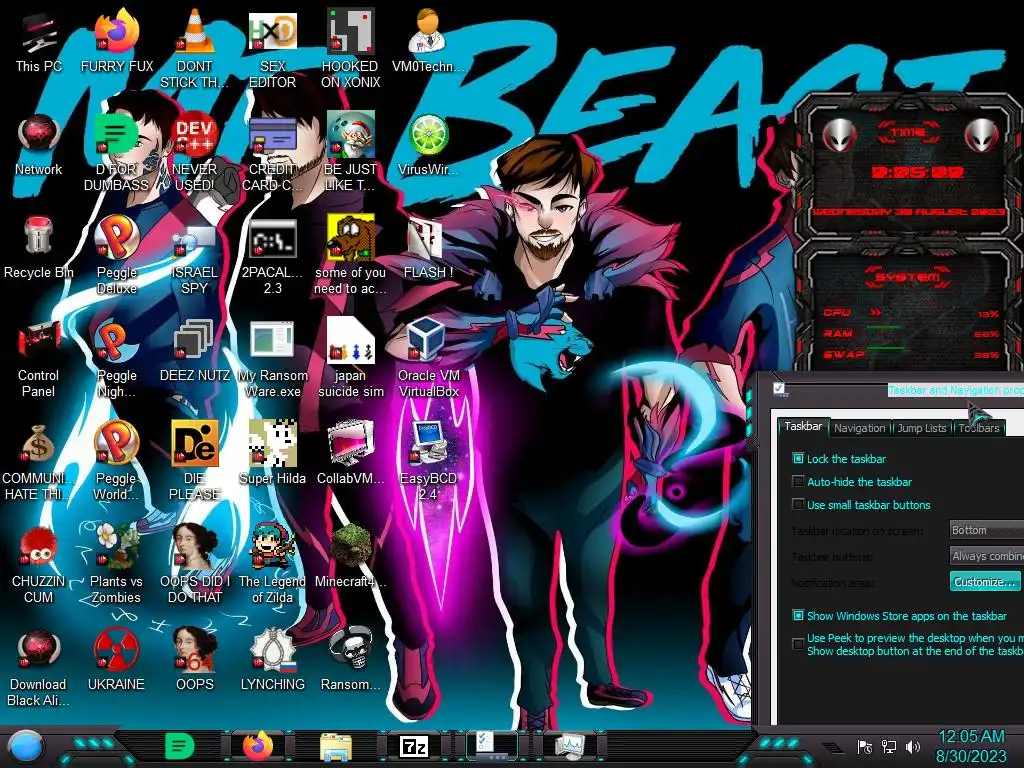Open the Ransom... skull icon
The image size is (1024, 768).
pos(350,660)
